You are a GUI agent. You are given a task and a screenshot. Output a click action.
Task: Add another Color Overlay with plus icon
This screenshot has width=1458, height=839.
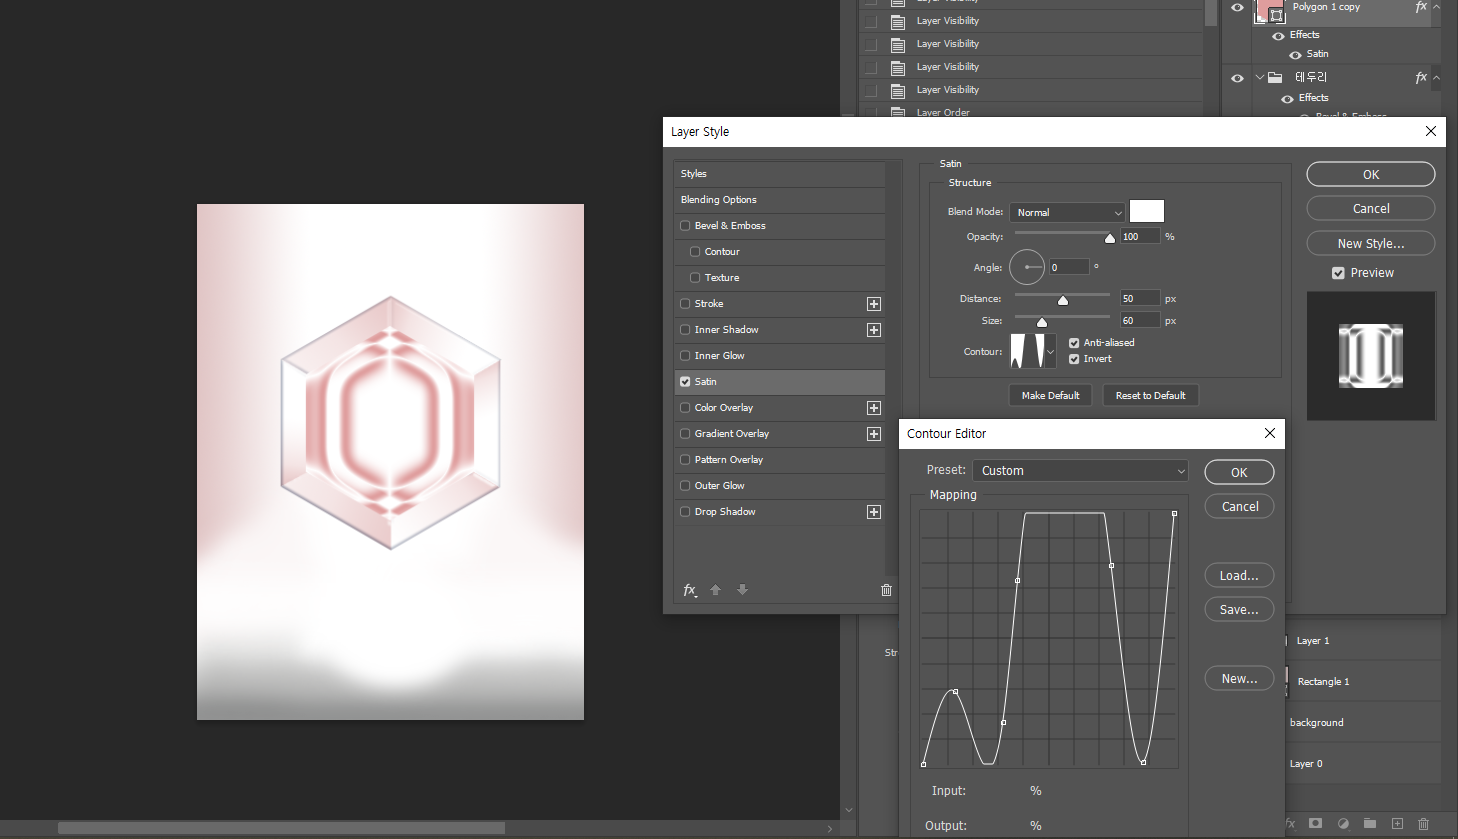coord(874,408)
